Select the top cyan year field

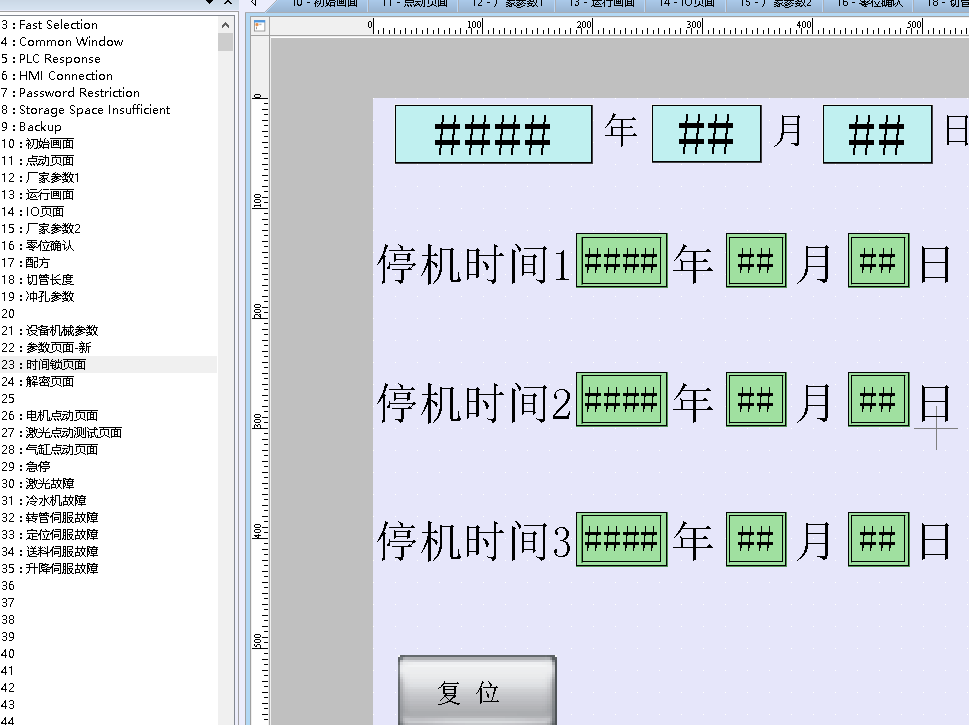click(493, 134)
